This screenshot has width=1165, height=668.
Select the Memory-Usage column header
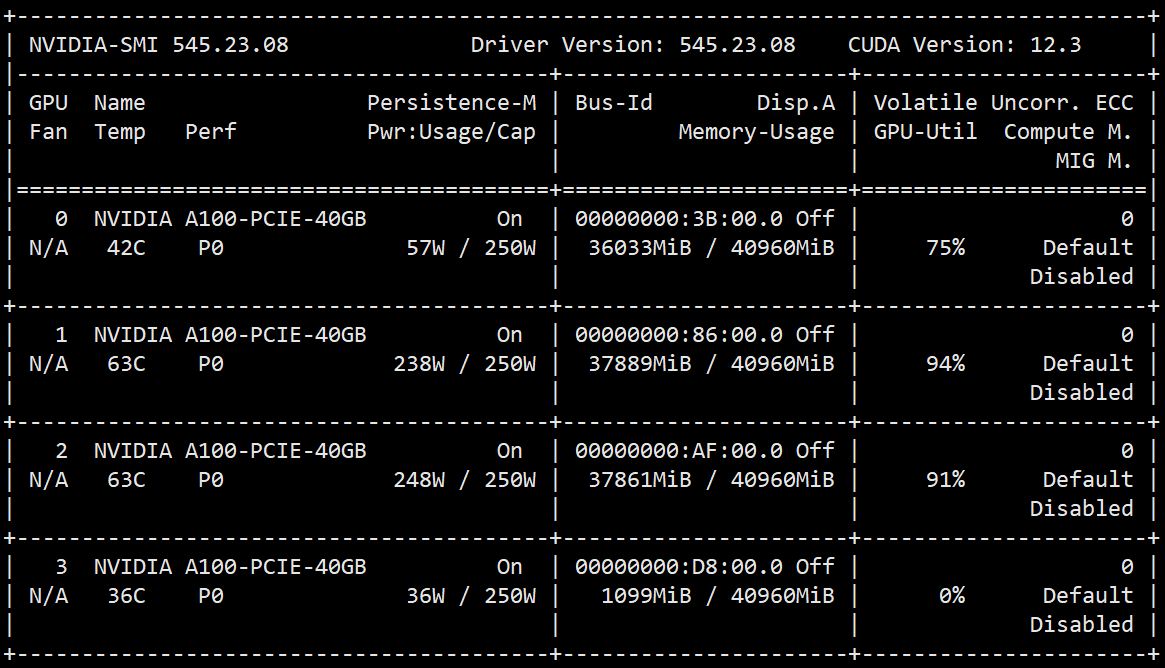coord(756,132)
